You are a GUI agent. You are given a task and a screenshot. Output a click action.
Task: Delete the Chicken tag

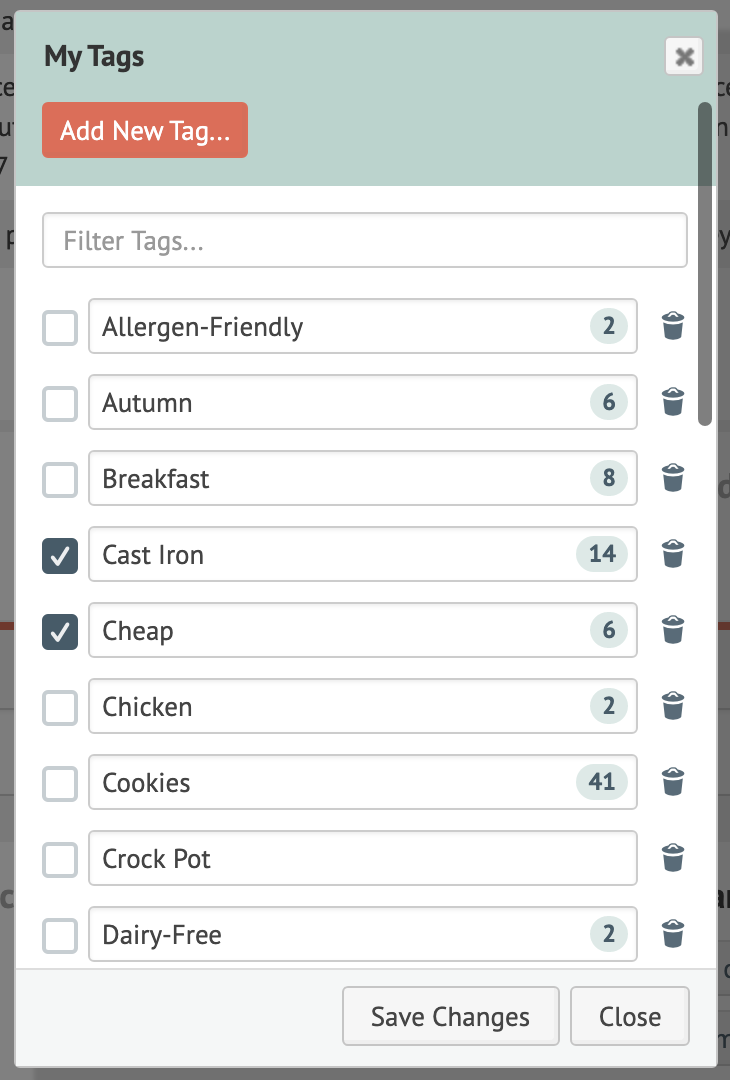673,706
